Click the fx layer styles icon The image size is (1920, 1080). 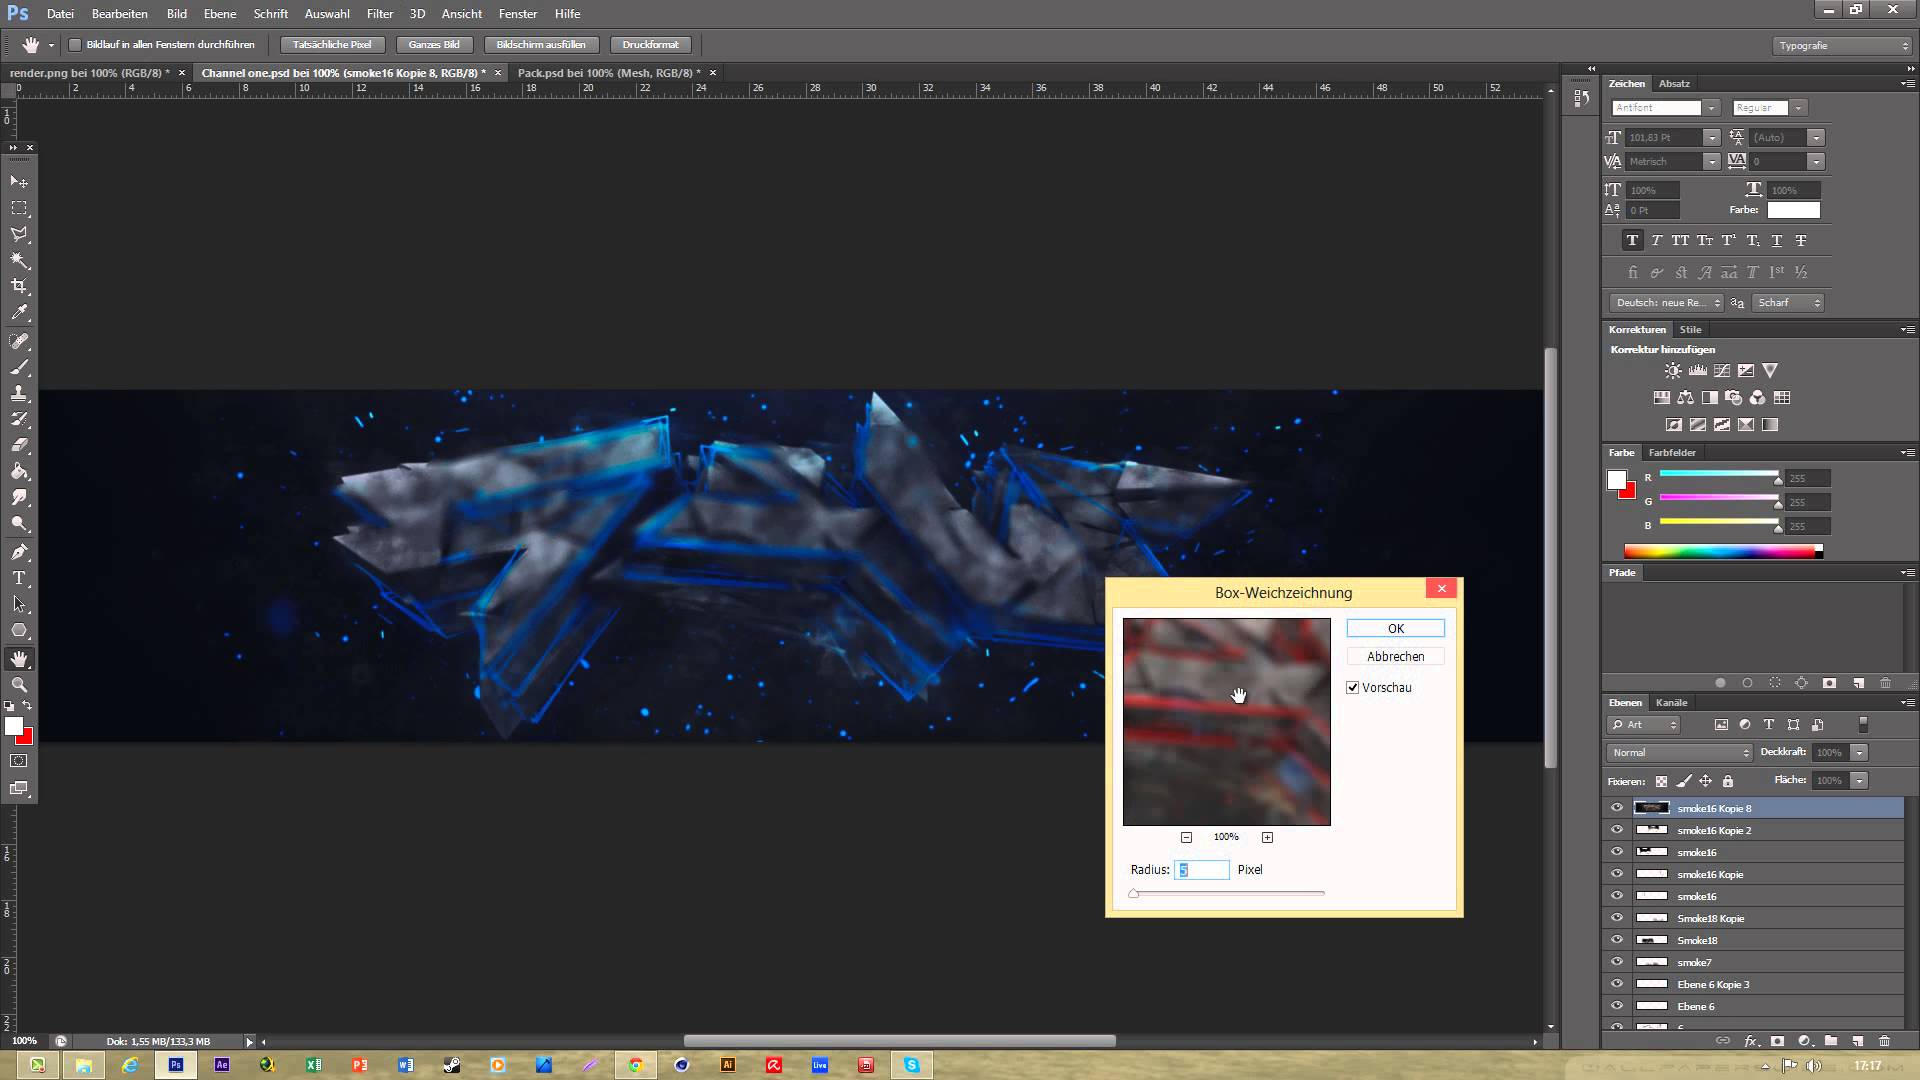[x=1751, y=1040]
